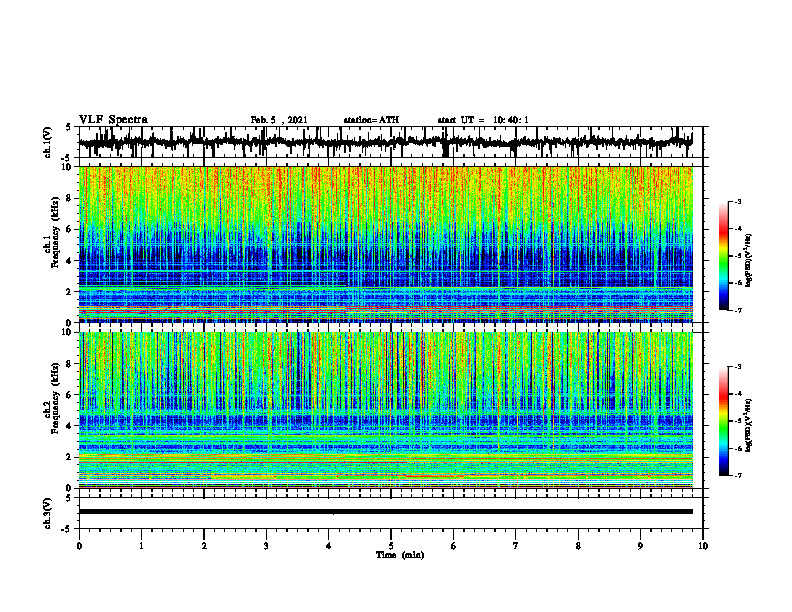Click the ch.2 frequency tick label "2"
This screenshot has height=612, width=792.
pos(69,457)
